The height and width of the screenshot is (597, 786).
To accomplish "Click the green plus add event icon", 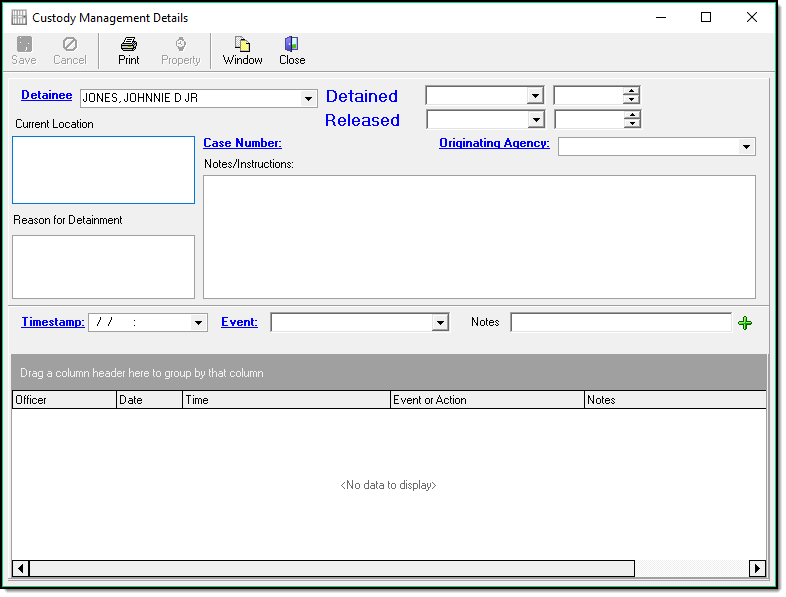I will pos(744,322).
